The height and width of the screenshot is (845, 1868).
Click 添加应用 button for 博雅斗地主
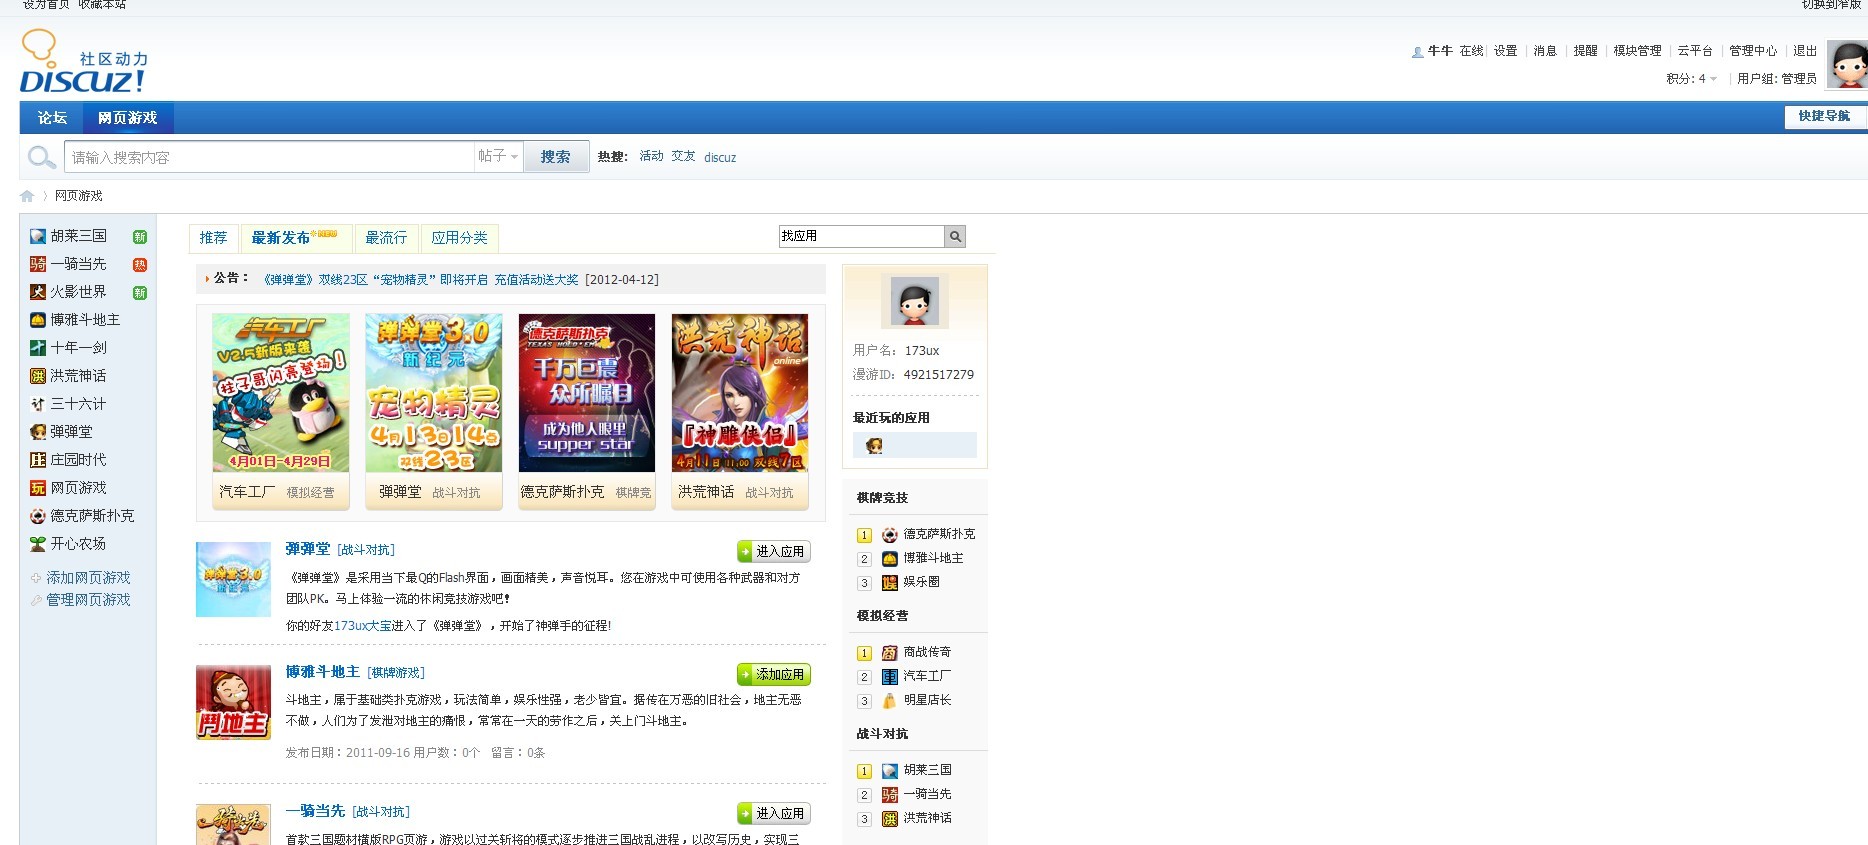774,674
